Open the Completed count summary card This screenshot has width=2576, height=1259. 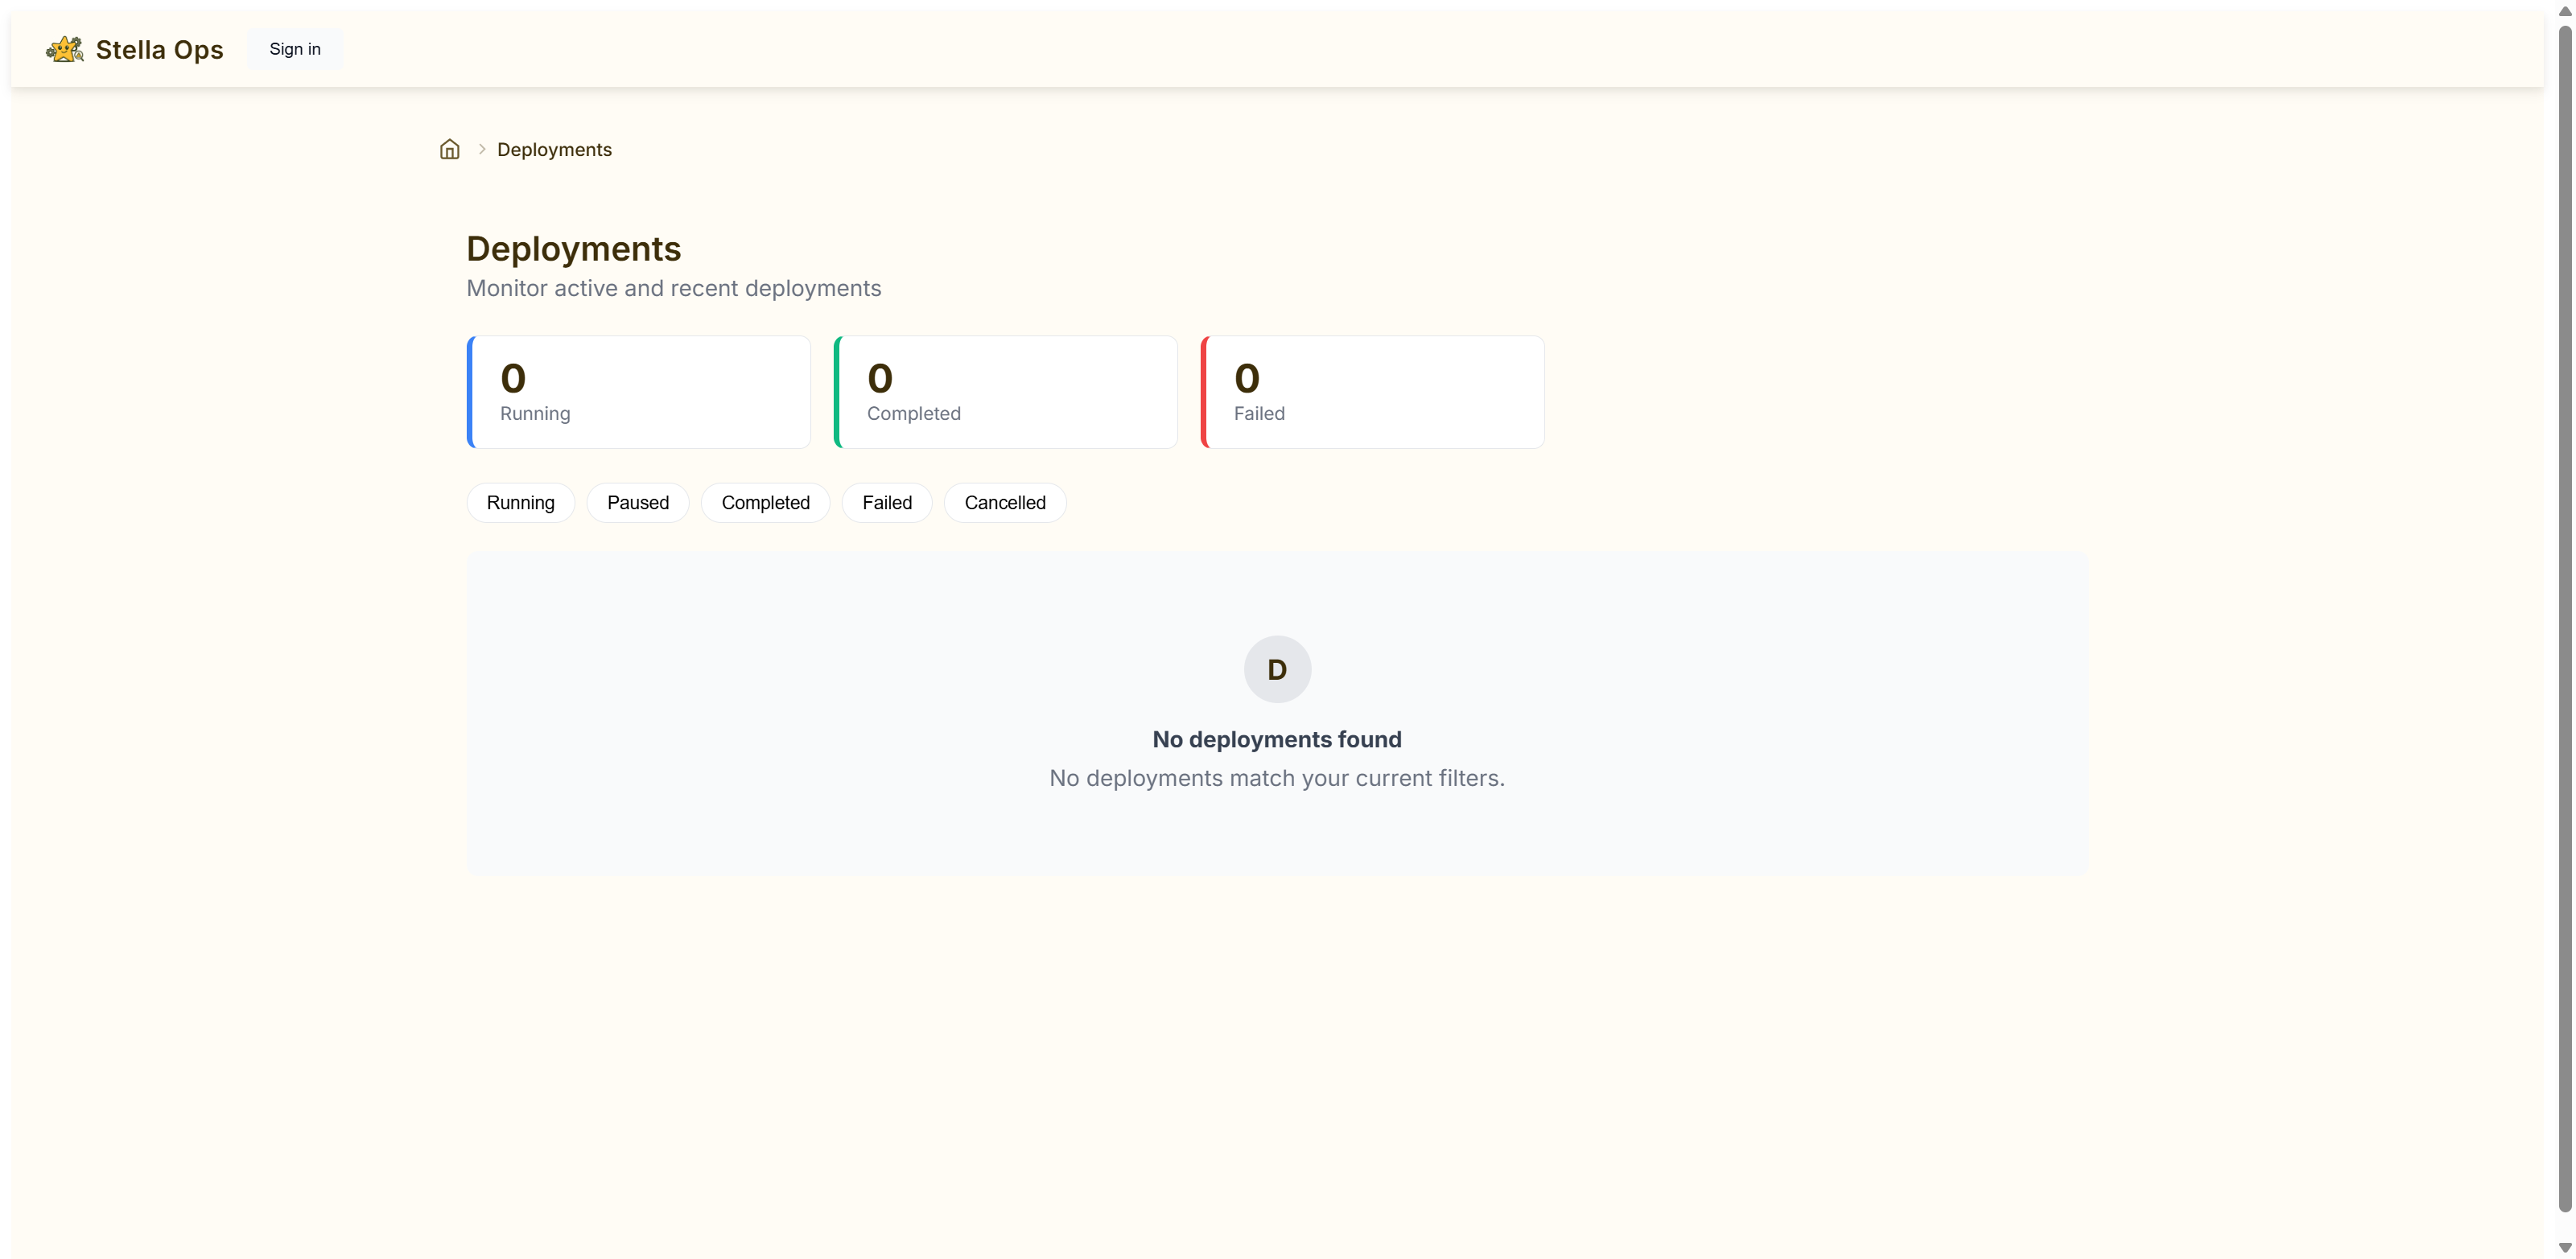point(1006,392)
